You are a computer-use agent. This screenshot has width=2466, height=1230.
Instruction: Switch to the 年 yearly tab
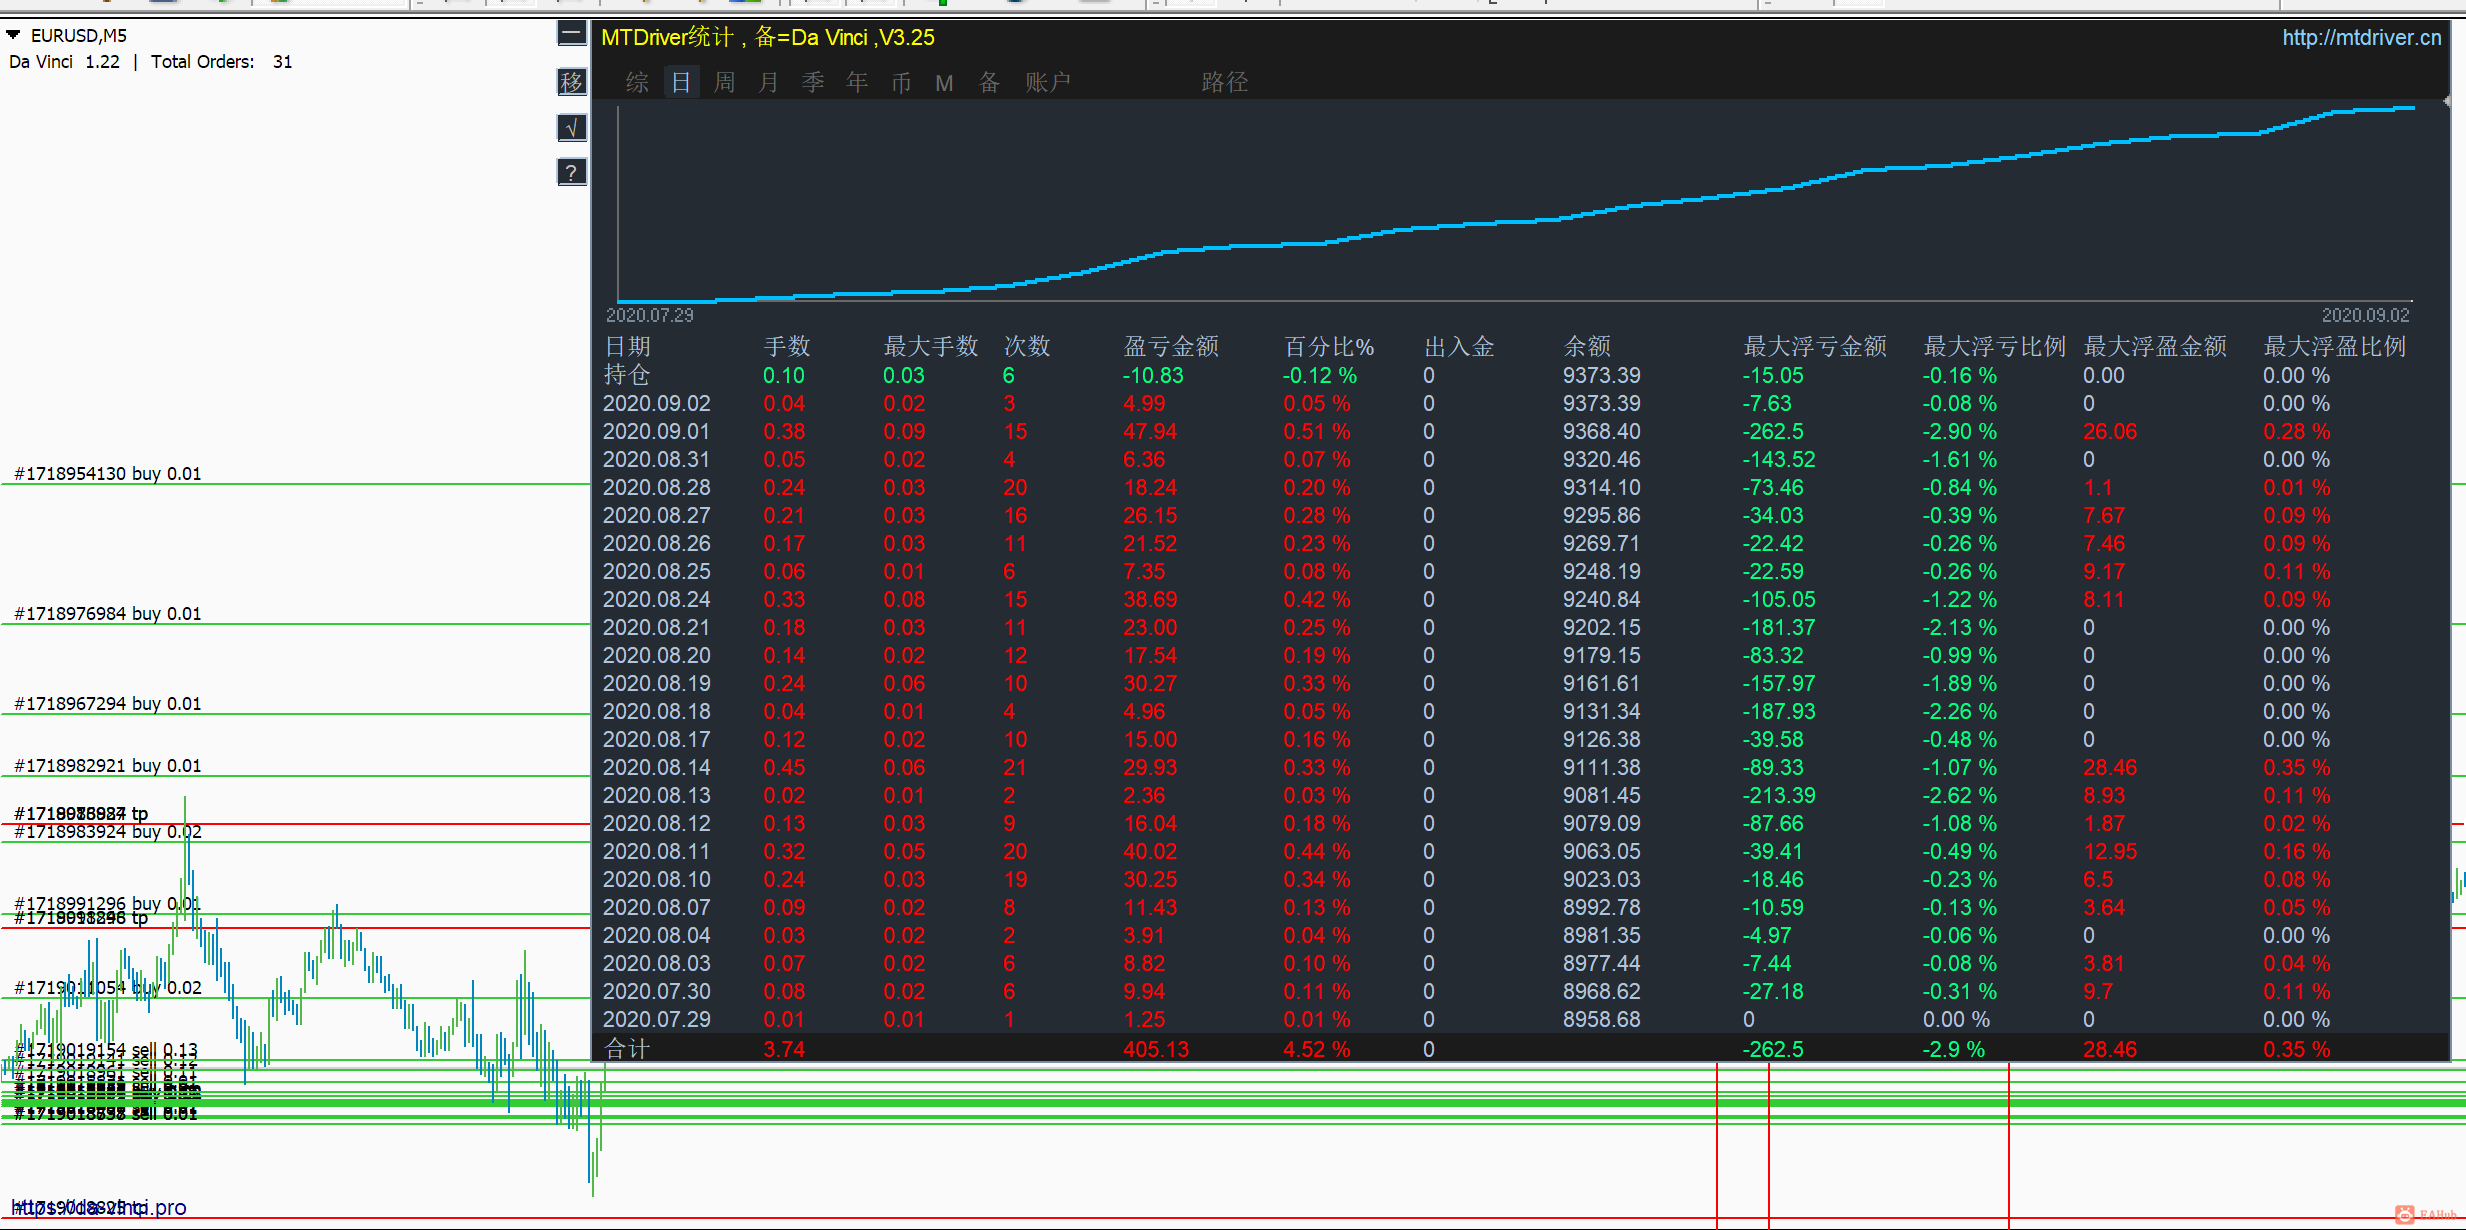pos(857,82)
